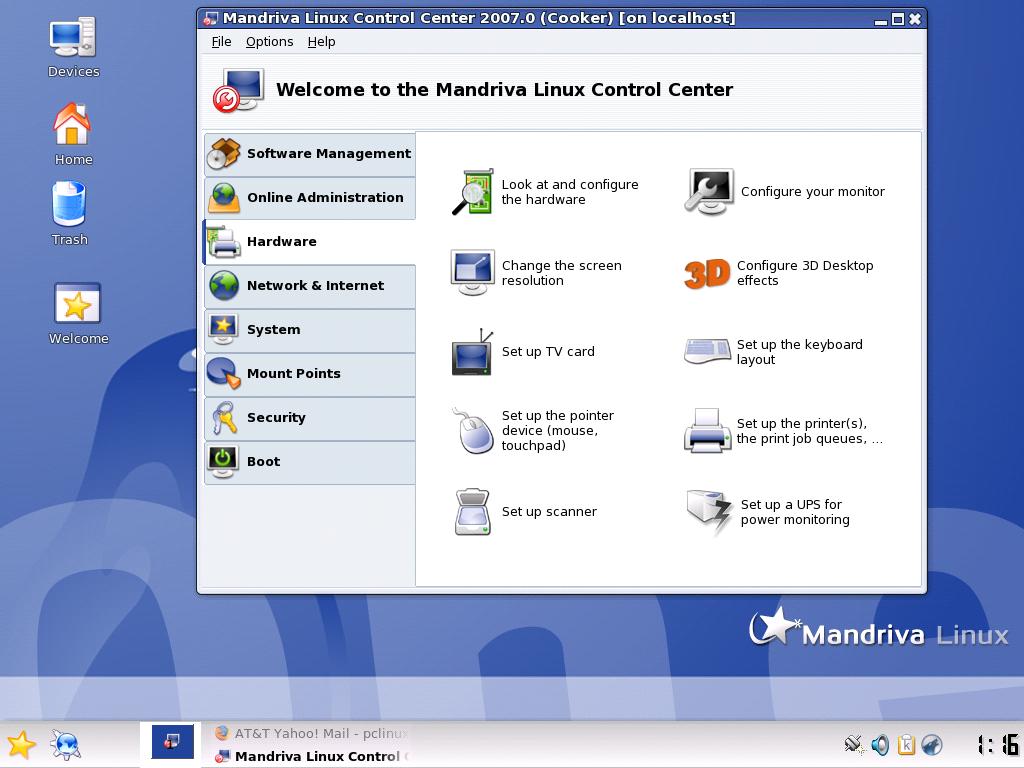Screen dimensions: 1024x768
Task: Open the Options menu
Action: [x=269, y=42]
